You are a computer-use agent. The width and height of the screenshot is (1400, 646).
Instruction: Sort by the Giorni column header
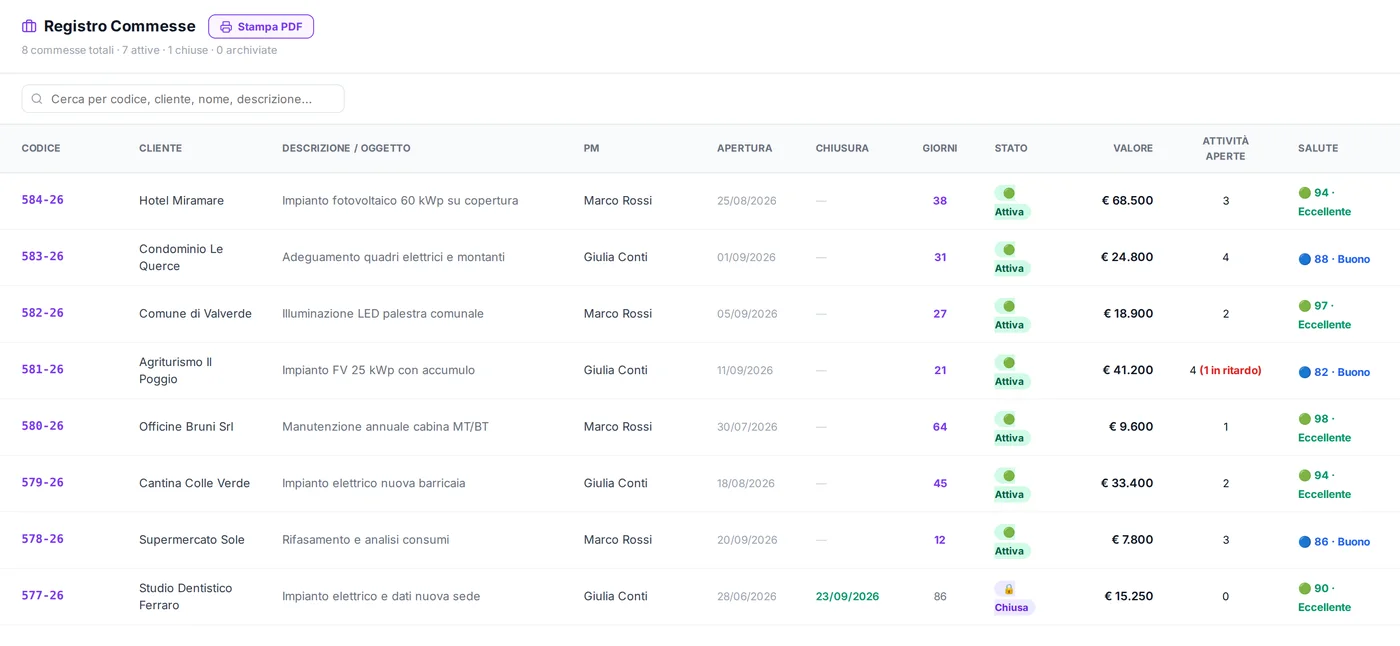[x=940, y=148]
